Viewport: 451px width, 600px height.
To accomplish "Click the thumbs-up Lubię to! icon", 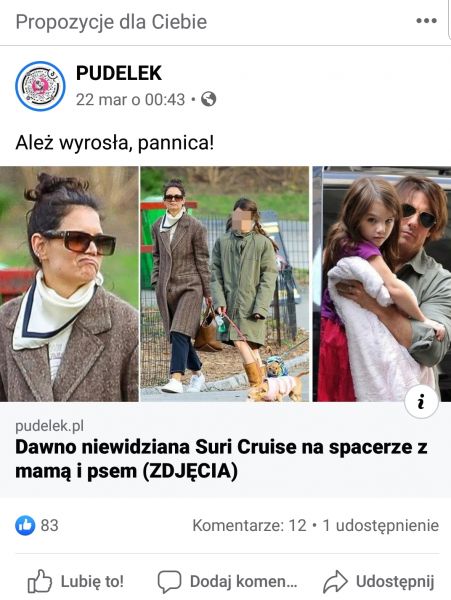I will (40, 581).
